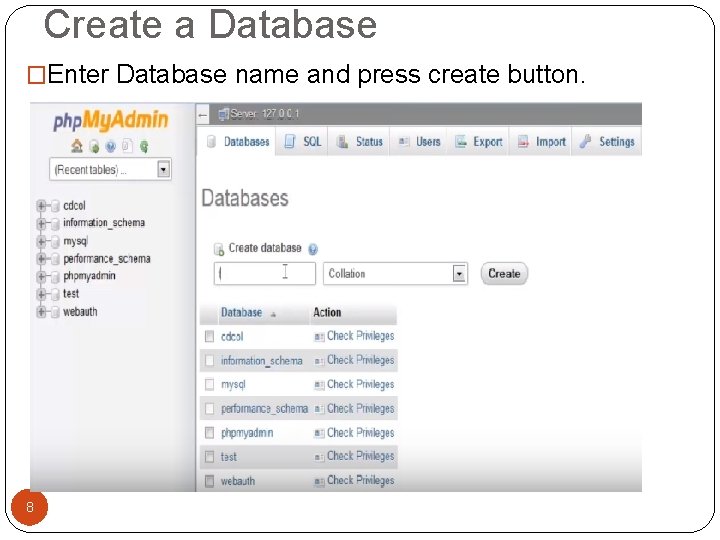Expand the mysql tree node
The width and height of the screenshot is (720, 540).
[x=41, y=241]
